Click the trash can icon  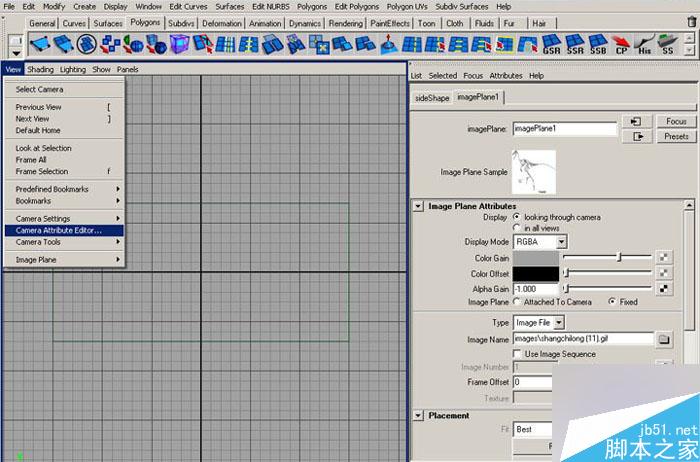[692, 21]
